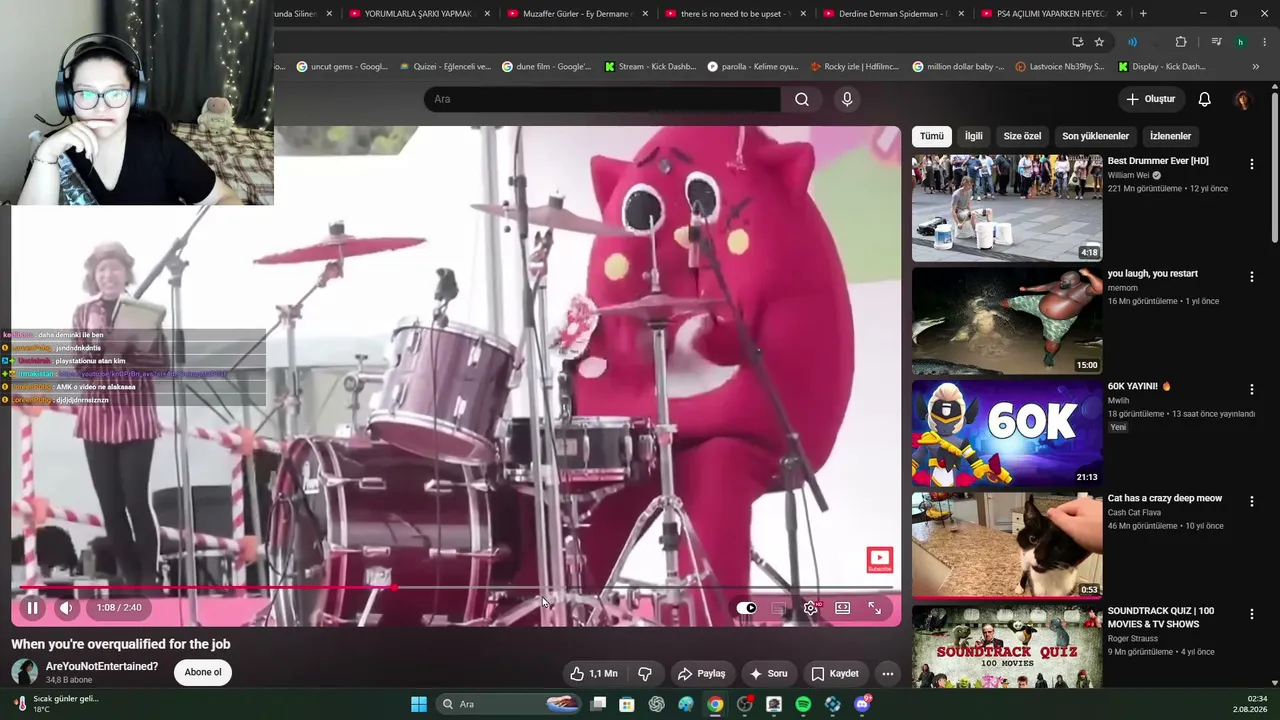Open 'SOUNDTRACK QUIZ | 100 MOVIES & TV SHOWS' title
Image resolution: width=1280 pixels, height=720 pixels.
tap(1160, 617)
